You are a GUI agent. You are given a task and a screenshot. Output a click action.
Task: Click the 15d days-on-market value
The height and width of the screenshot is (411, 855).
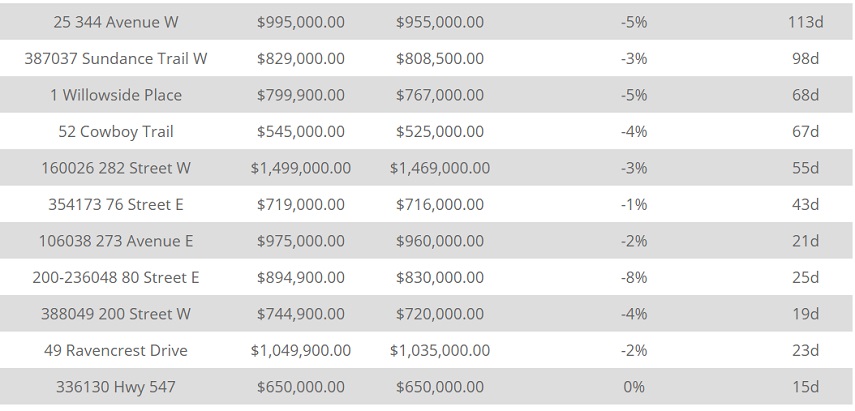click(x=805, y=387)
